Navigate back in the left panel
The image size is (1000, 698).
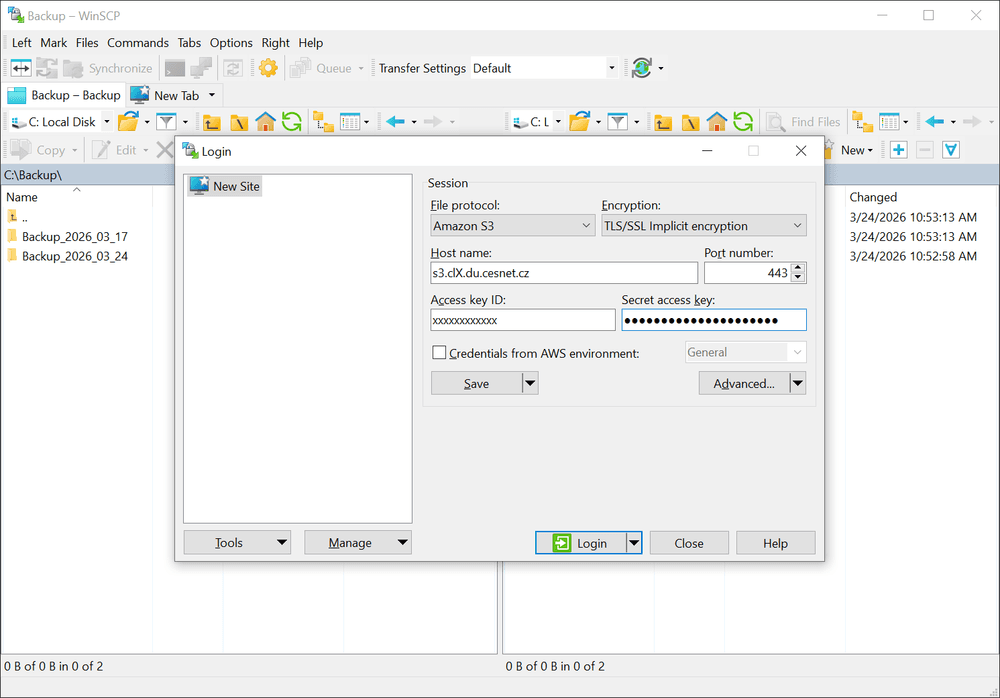pyautogui.click(x=395, y=121)
